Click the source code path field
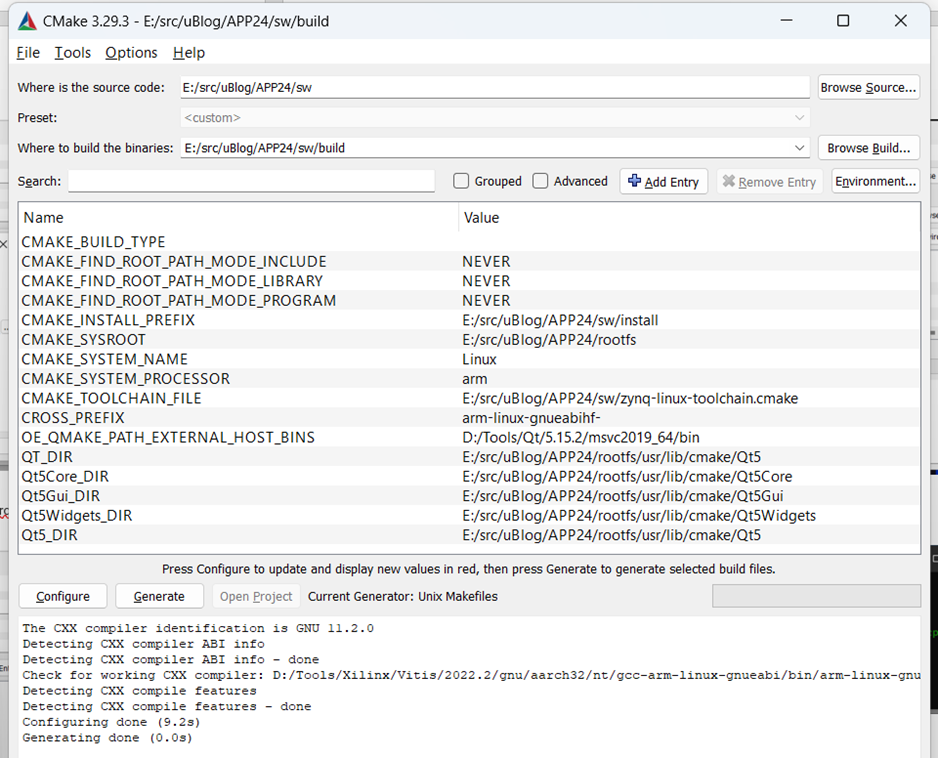 coord(495,87)
